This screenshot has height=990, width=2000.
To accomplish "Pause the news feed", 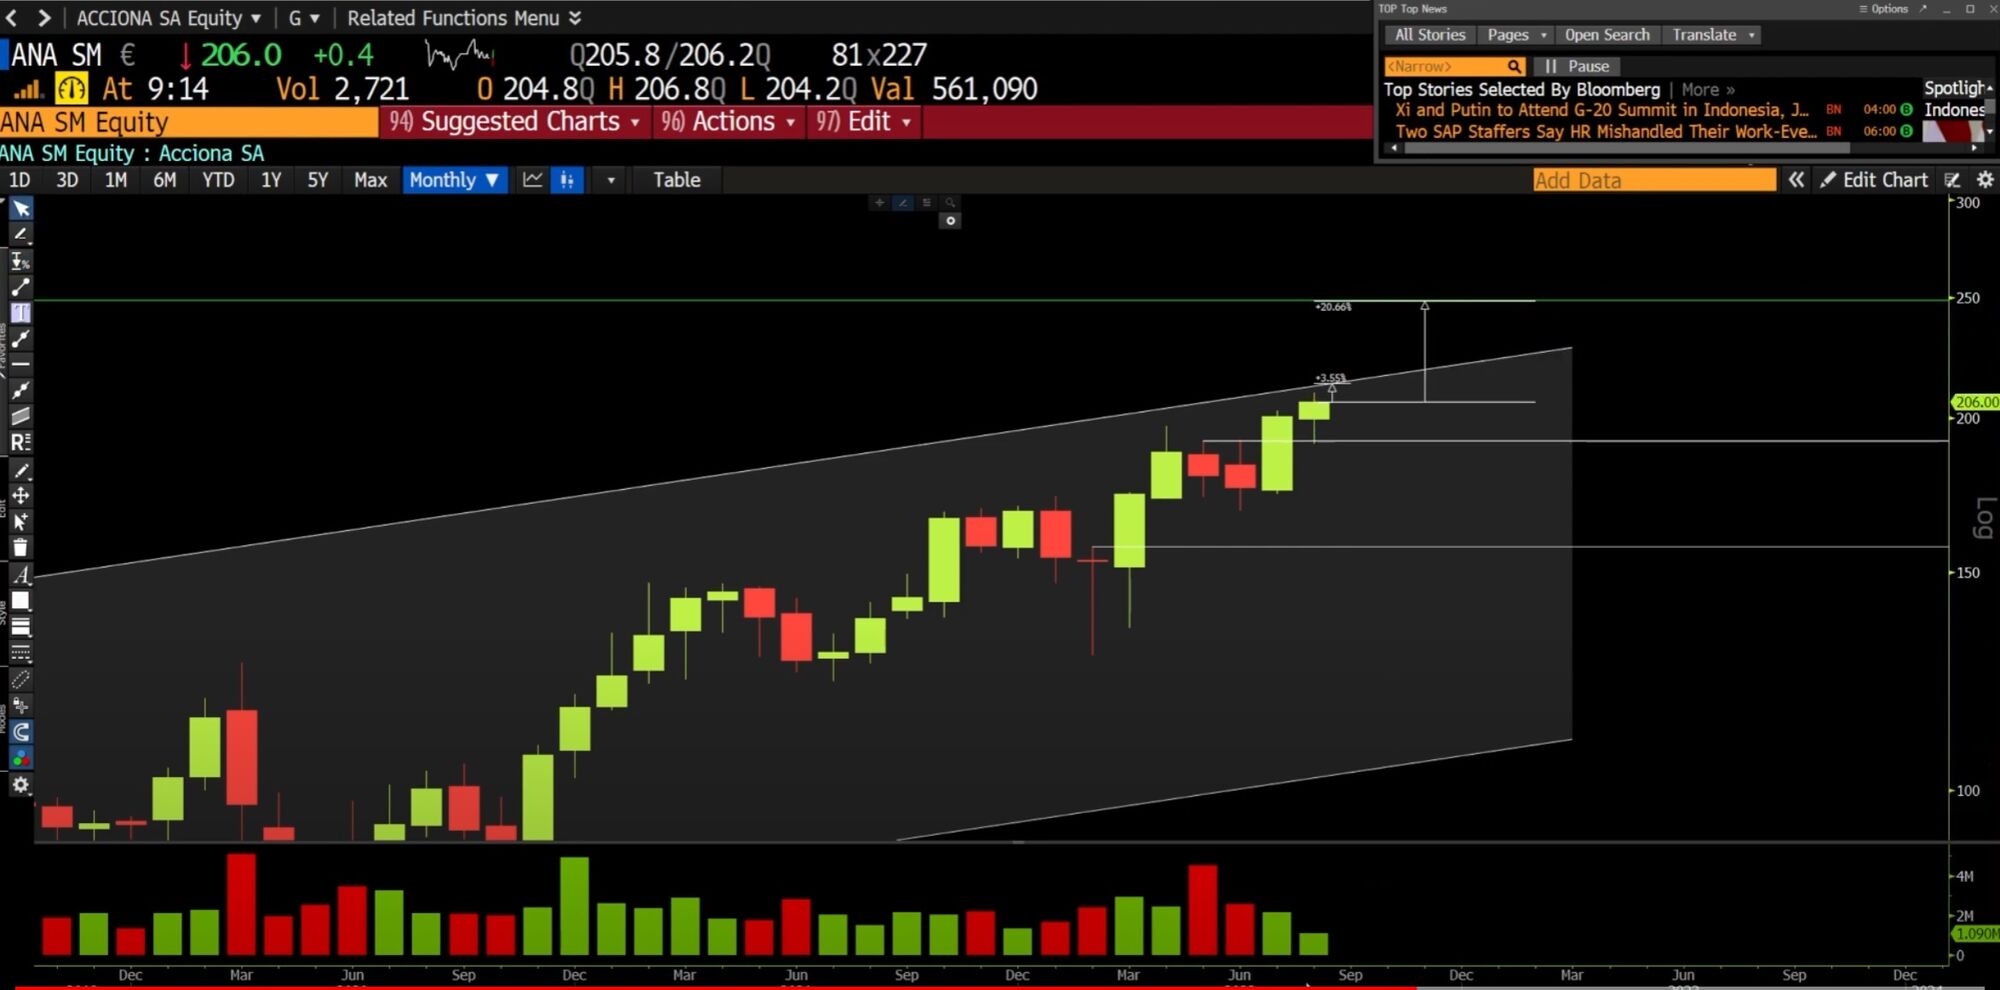I will (x=1577, y=66).
